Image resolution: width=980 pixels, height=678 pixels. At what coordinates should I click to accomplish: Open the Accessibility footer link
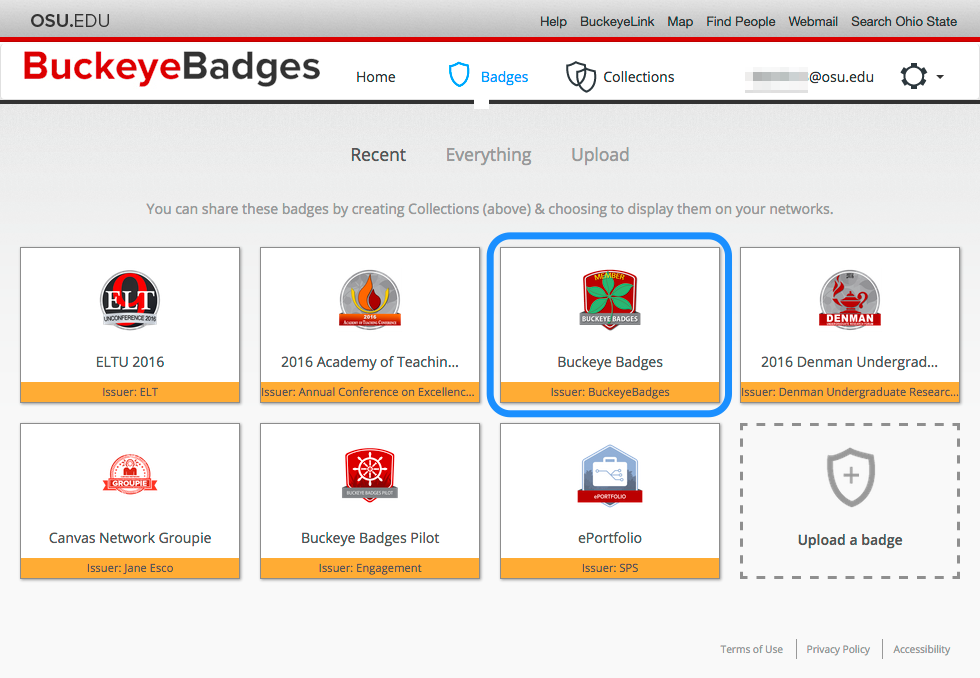point(921,649)
